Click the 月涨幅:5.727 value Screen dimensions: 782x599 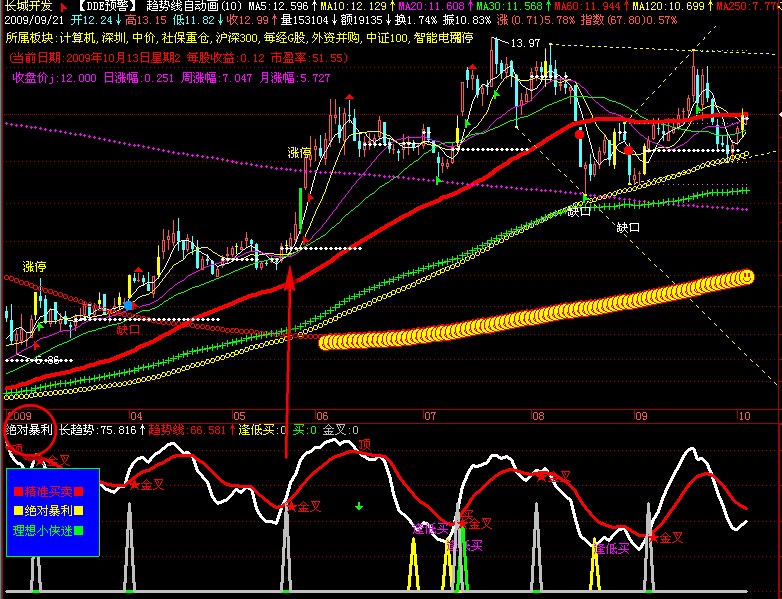point(295,78)
